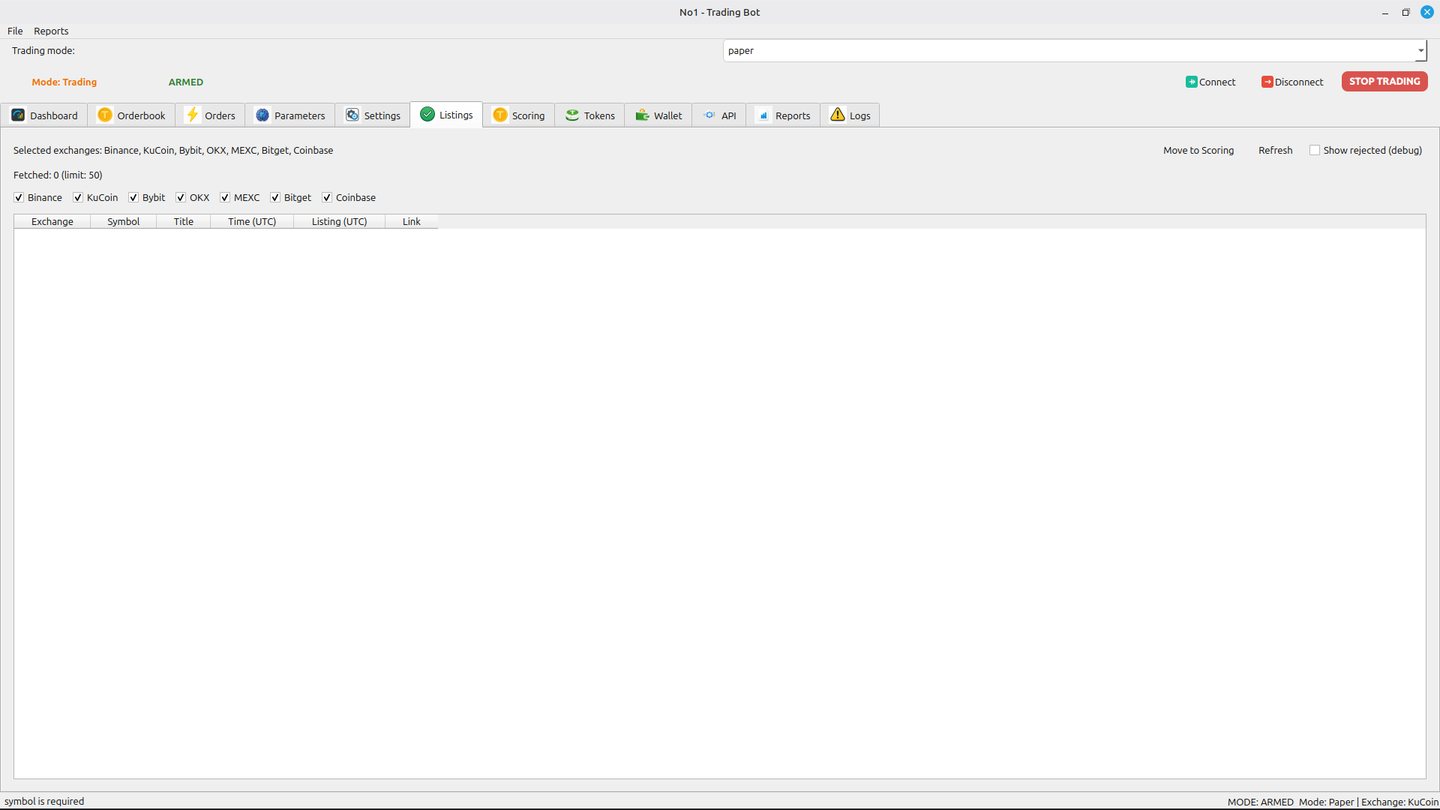The width and height of the screenshot is (1440, 810).
Task: Switch to the Orderbook tab
Action: pos(132,115)
